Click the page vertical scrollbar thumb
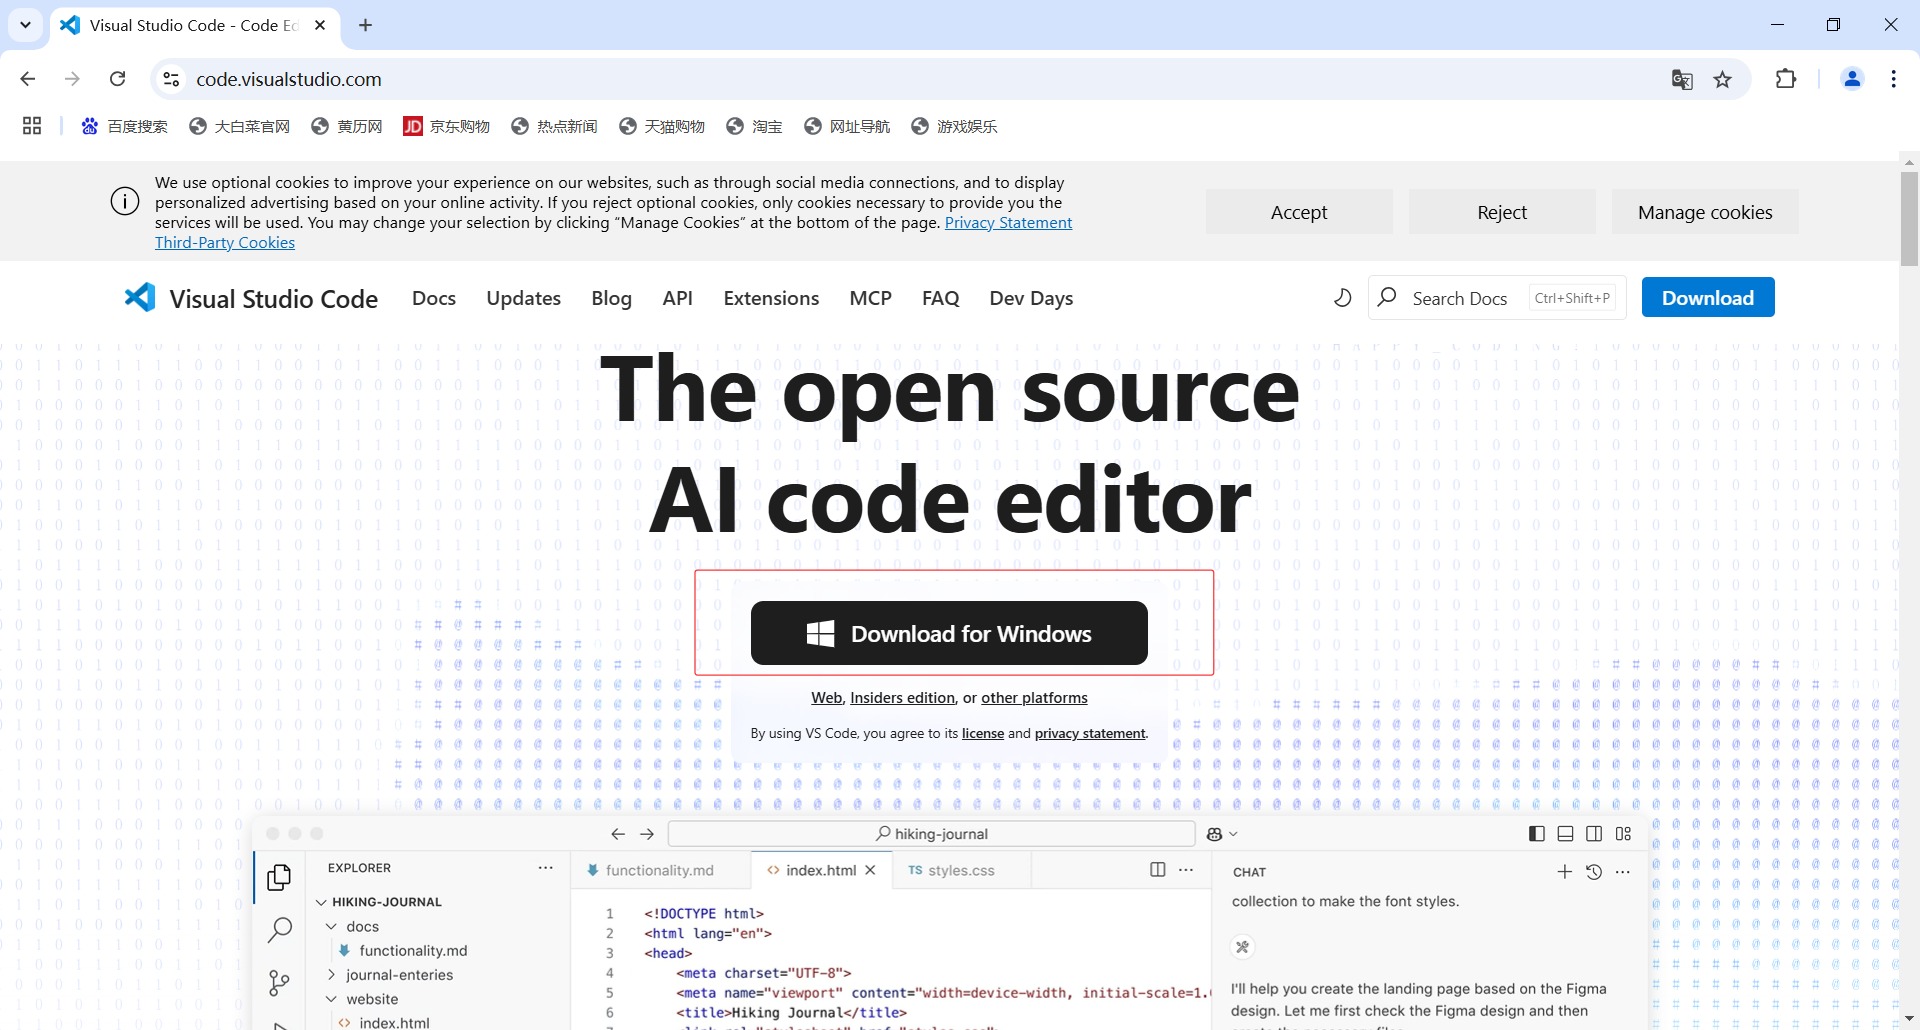 pyautogui.click(x=1909, y=218)
